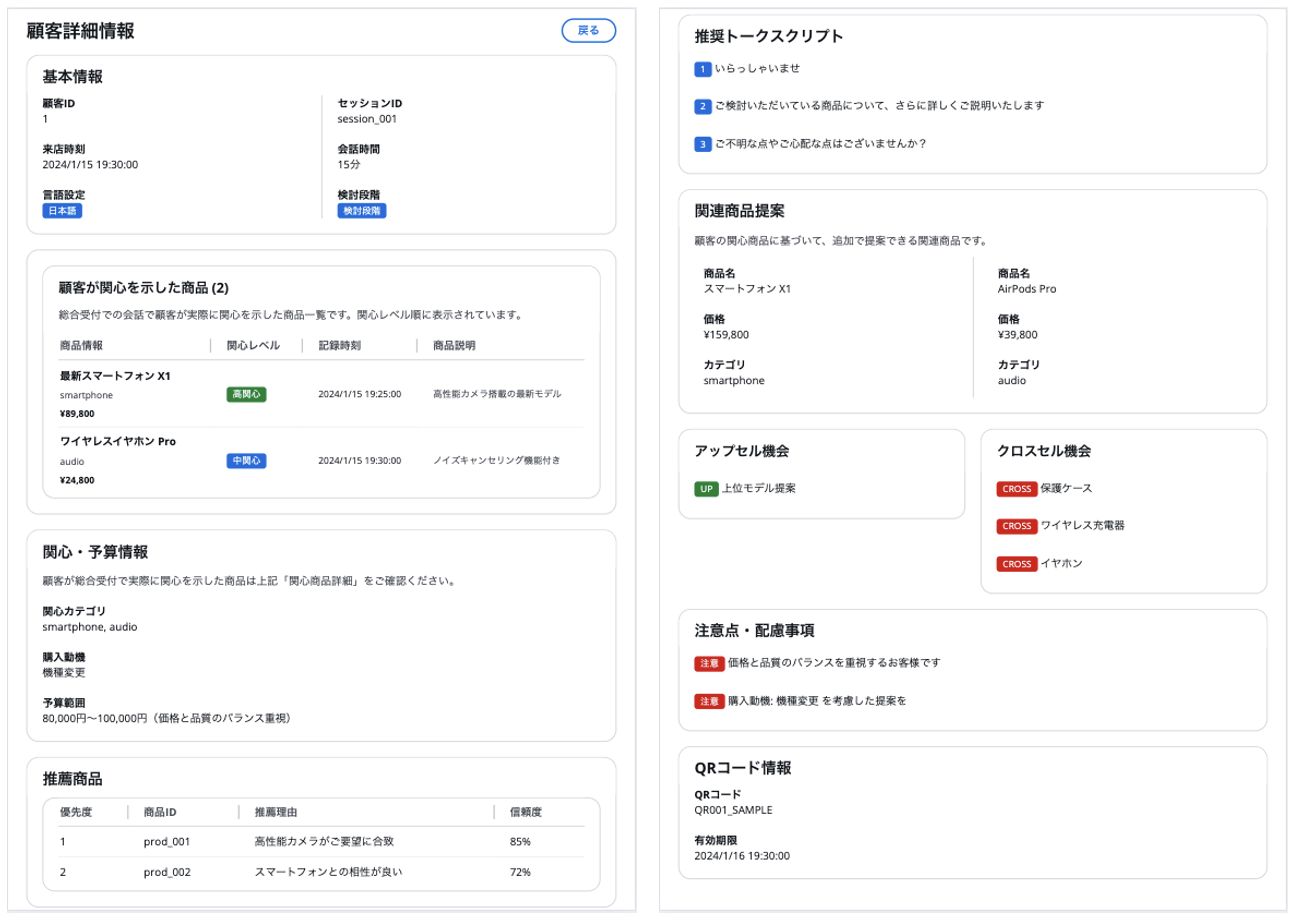Image resolution: width=1302 pixels, height=924 pixels.
Task: Click the 注意 badge for 価格と品質のバランス note
Action: [x=708, y=663]
